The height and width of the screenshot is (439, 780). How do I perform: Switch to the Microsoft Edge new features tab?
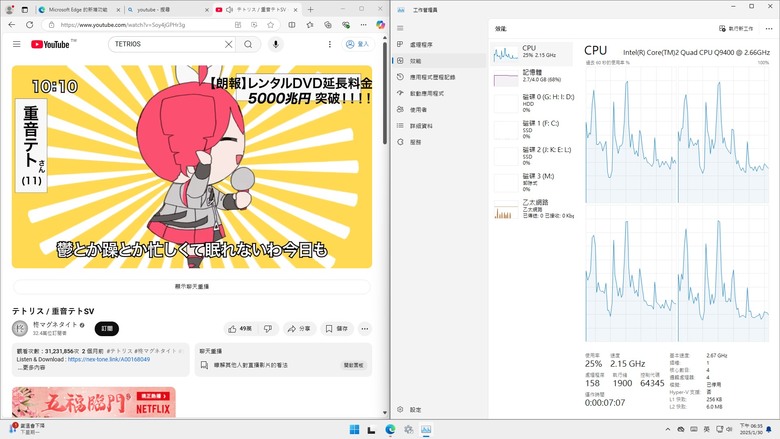80,9
